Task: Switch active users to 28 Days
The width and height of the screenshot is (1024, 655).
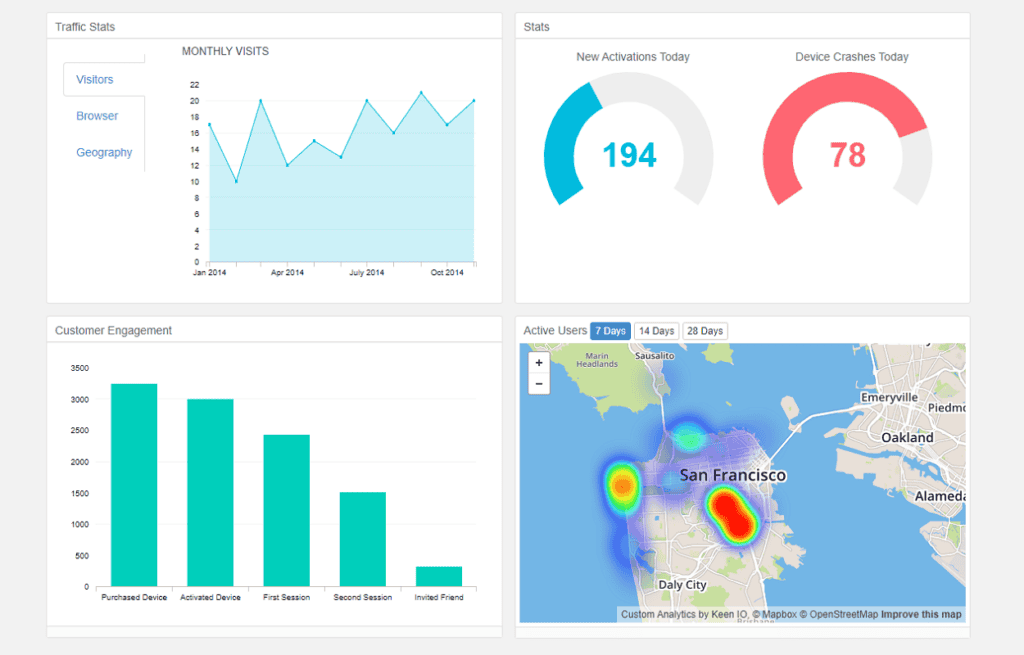Action: (x=705, y=331)
